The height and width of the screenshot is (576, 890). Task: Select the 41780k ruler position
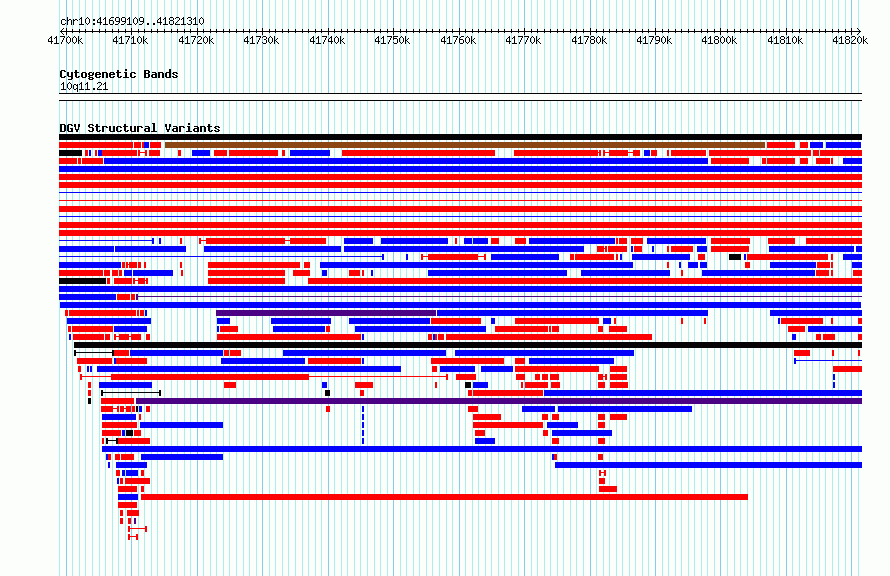pyautogui.click(x=590, y=40)
